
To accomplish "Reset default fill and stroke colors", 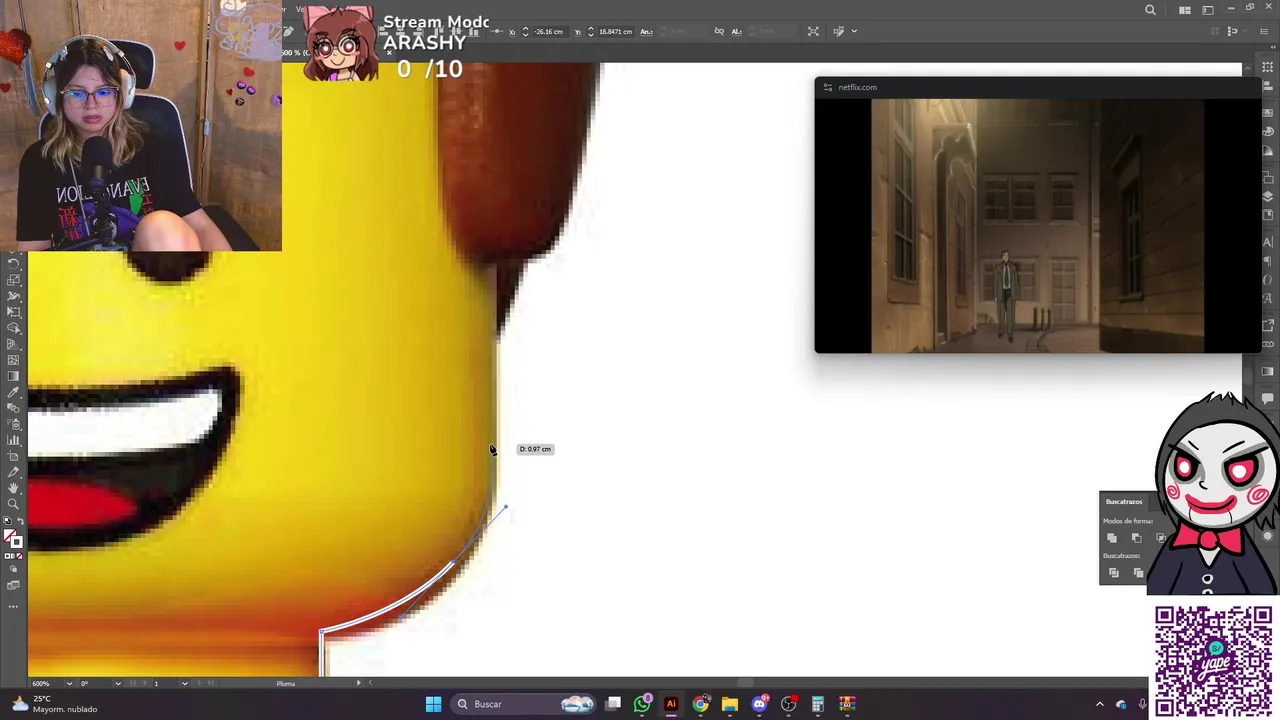I will pyautogui.click(x=8, y=521).
